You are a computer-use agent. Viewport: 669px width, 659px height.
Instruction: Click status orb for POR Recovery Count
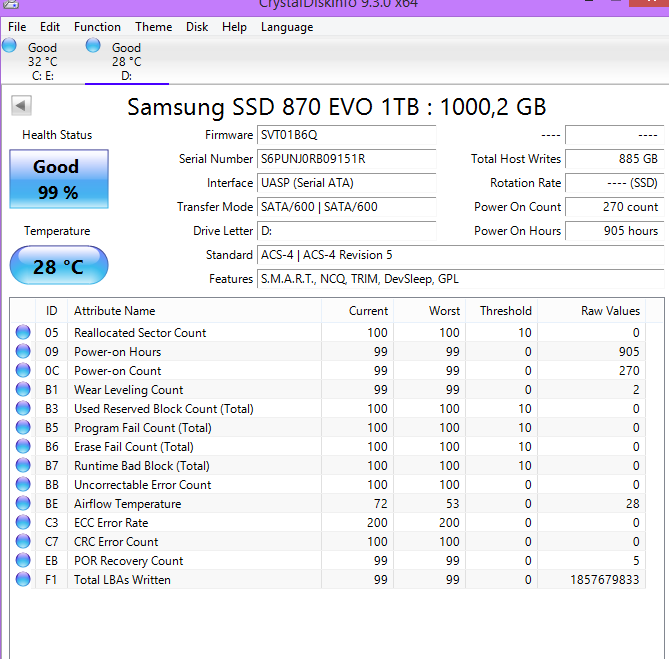(x=23, y=560)
